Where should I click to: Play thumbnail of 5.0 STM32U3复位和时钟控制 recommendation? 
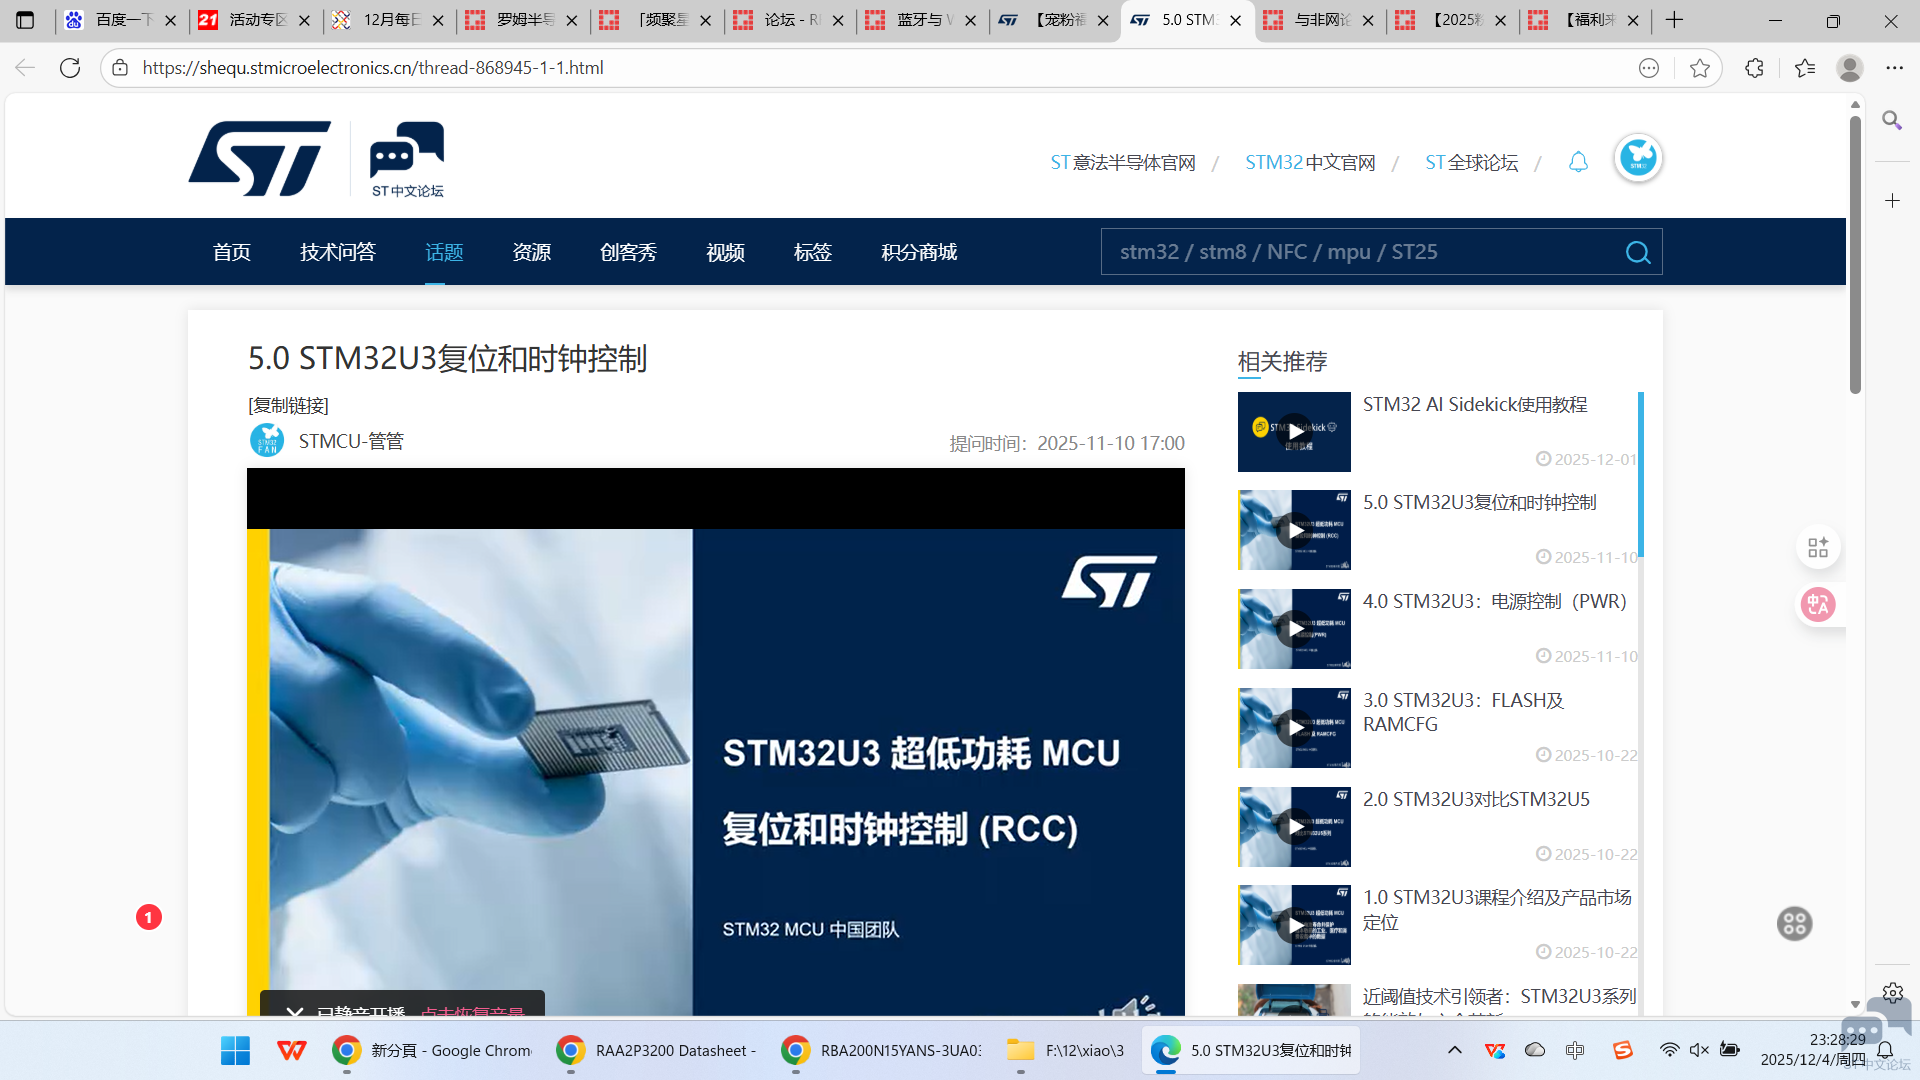1294,530
